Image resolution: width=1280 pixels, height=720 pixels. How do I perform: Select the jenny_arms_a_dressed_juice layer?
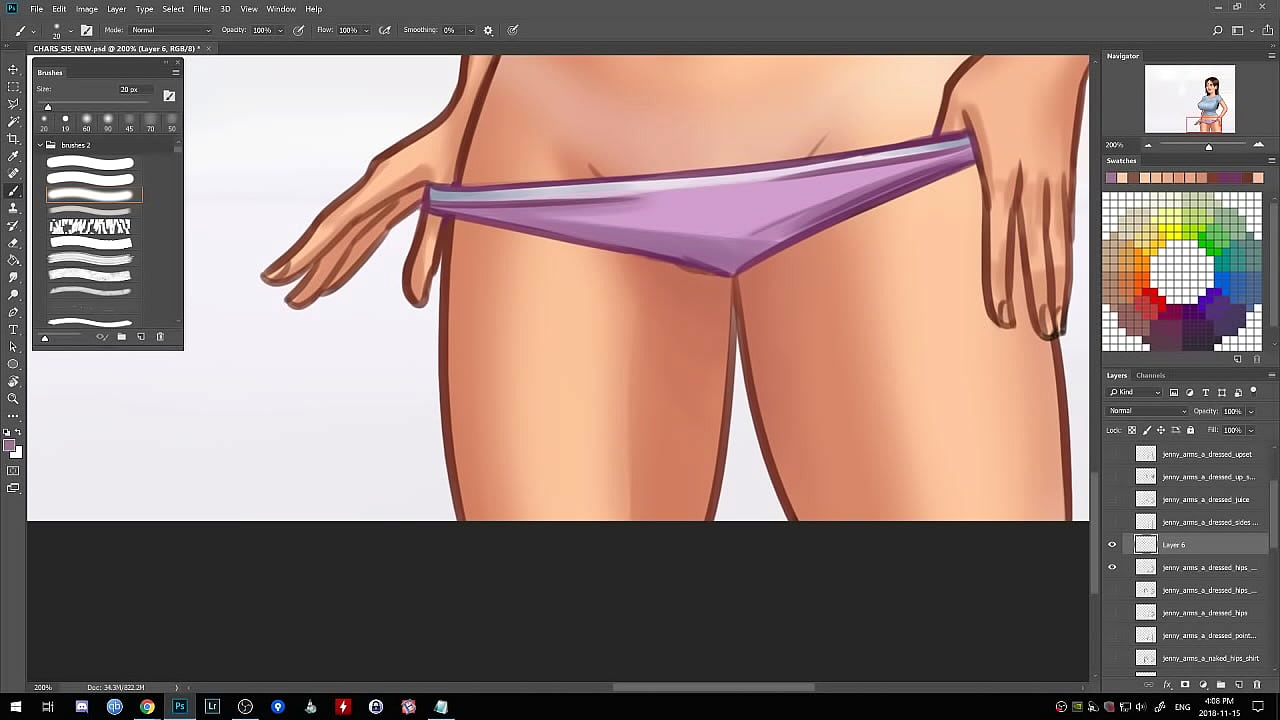click(1206, 500)
